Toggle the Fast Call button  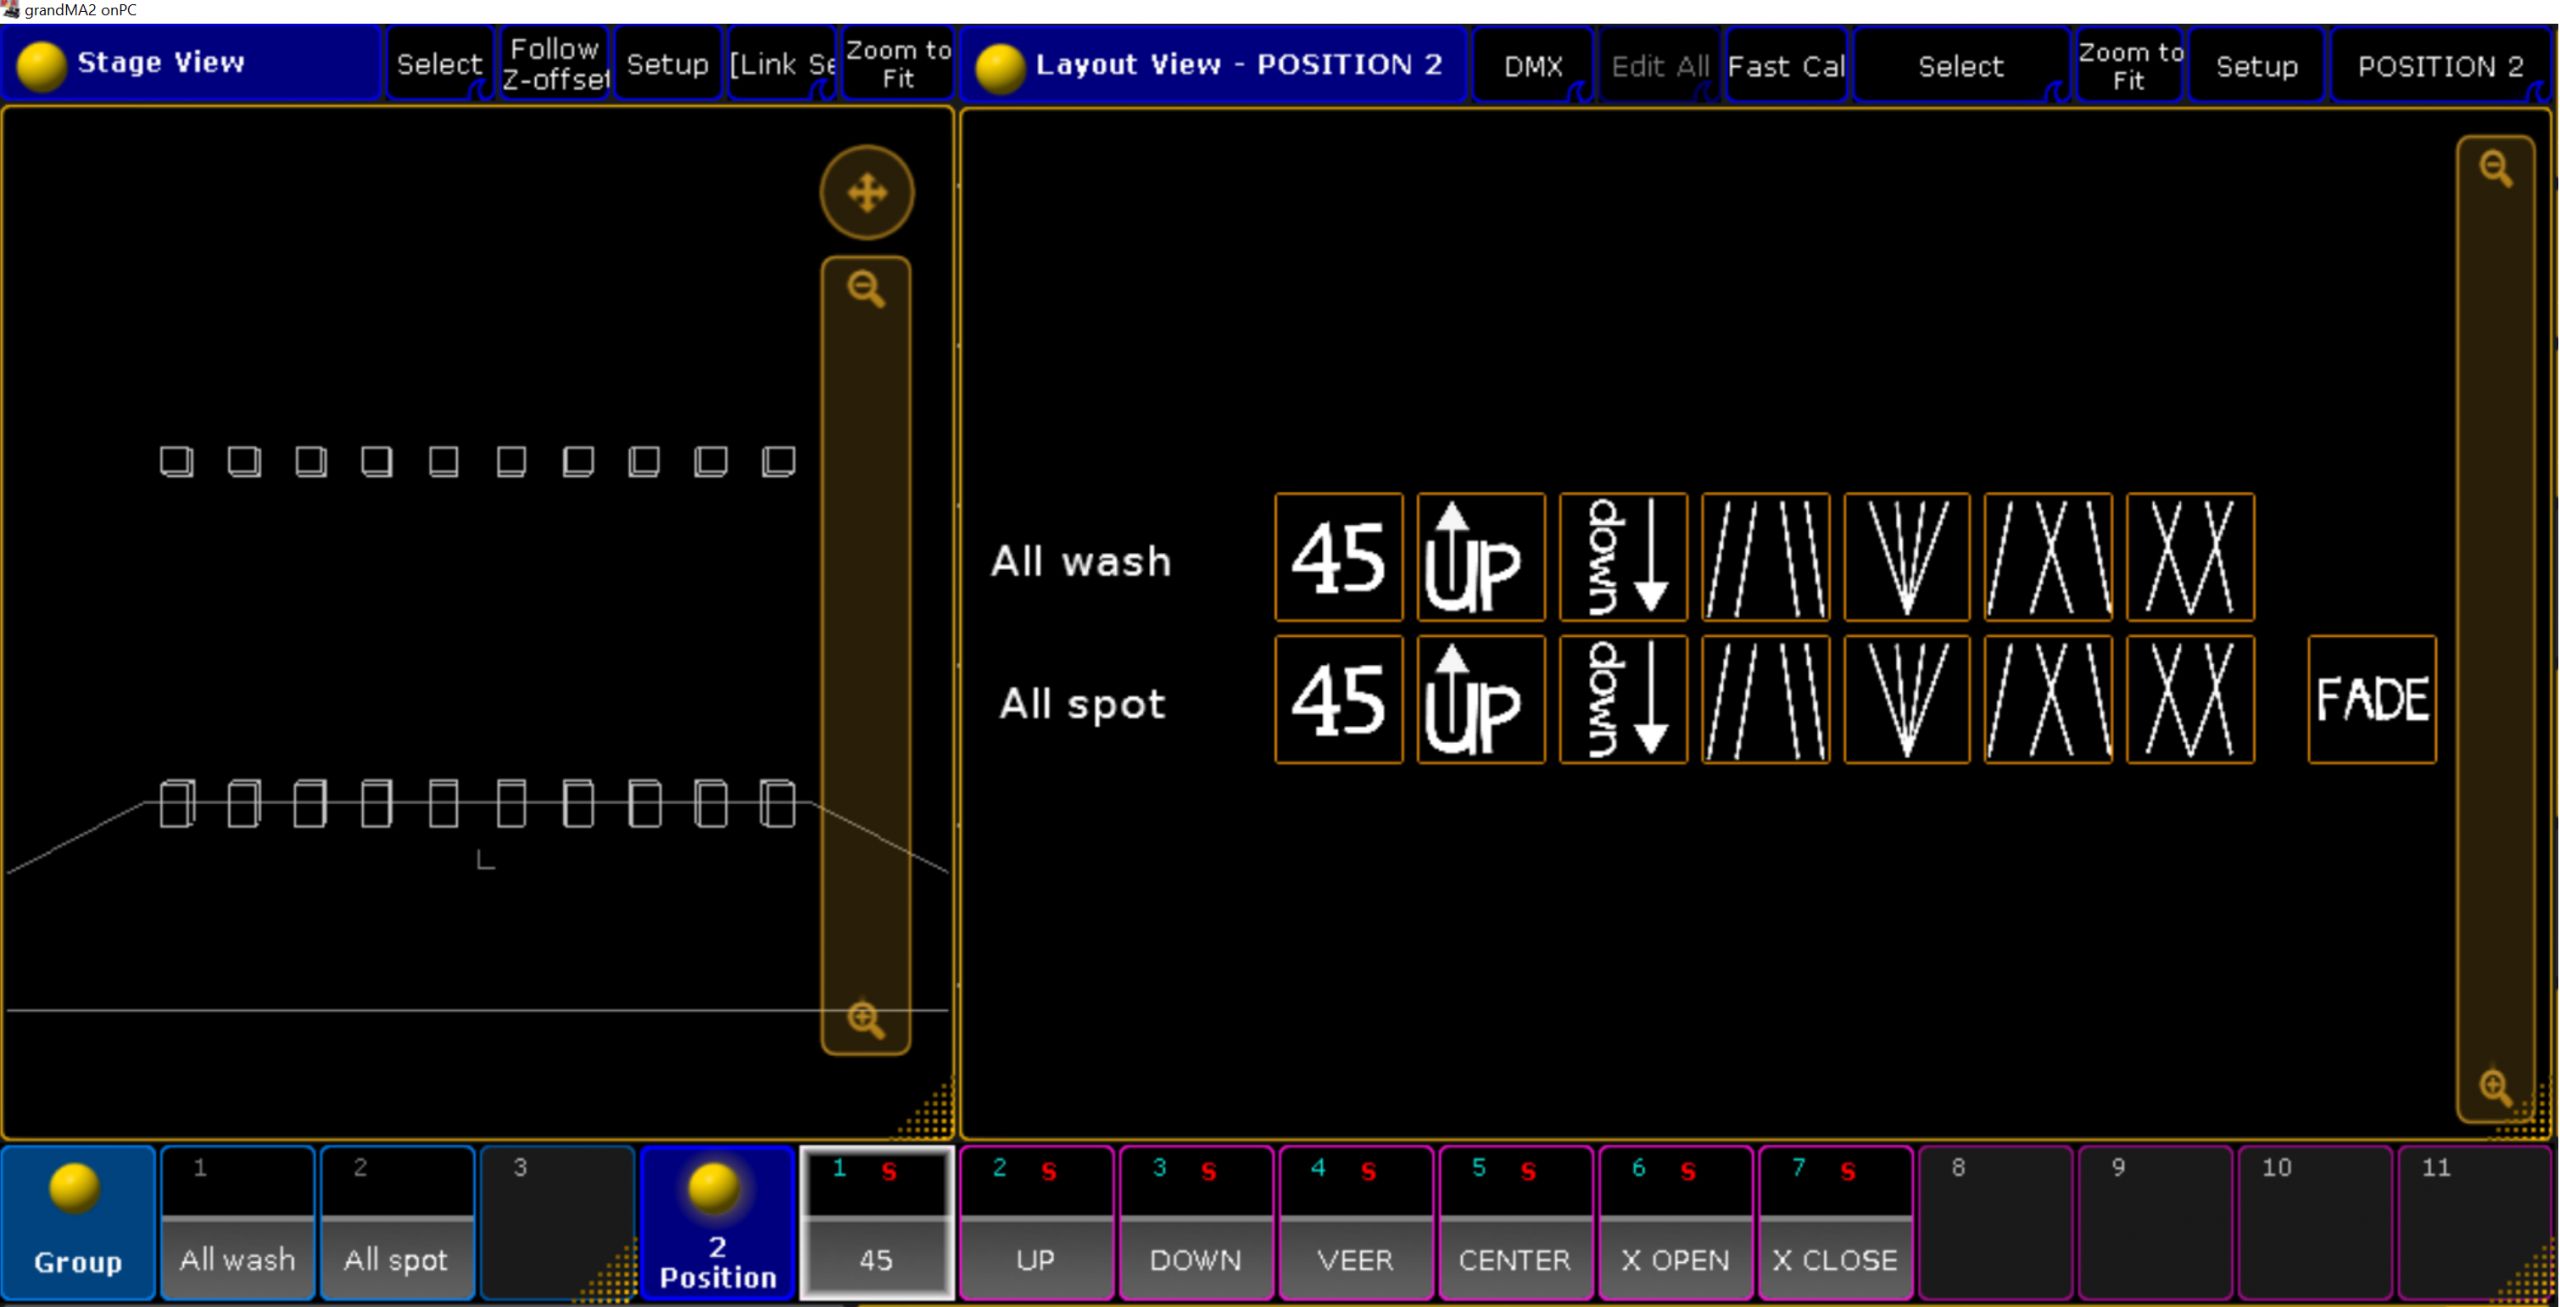pyautogui.click(x=1786, y=66)
